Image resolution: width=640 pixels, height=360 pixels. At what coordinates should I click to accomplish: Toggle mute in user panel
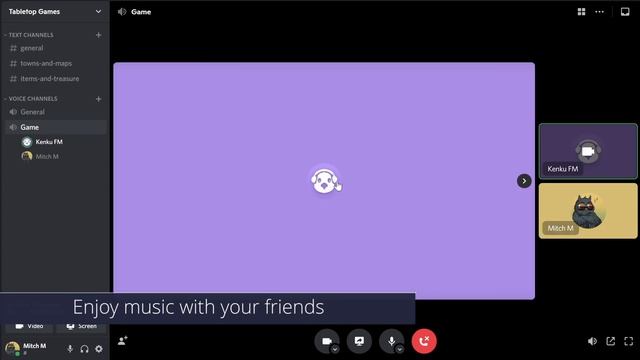pos(70,349)
